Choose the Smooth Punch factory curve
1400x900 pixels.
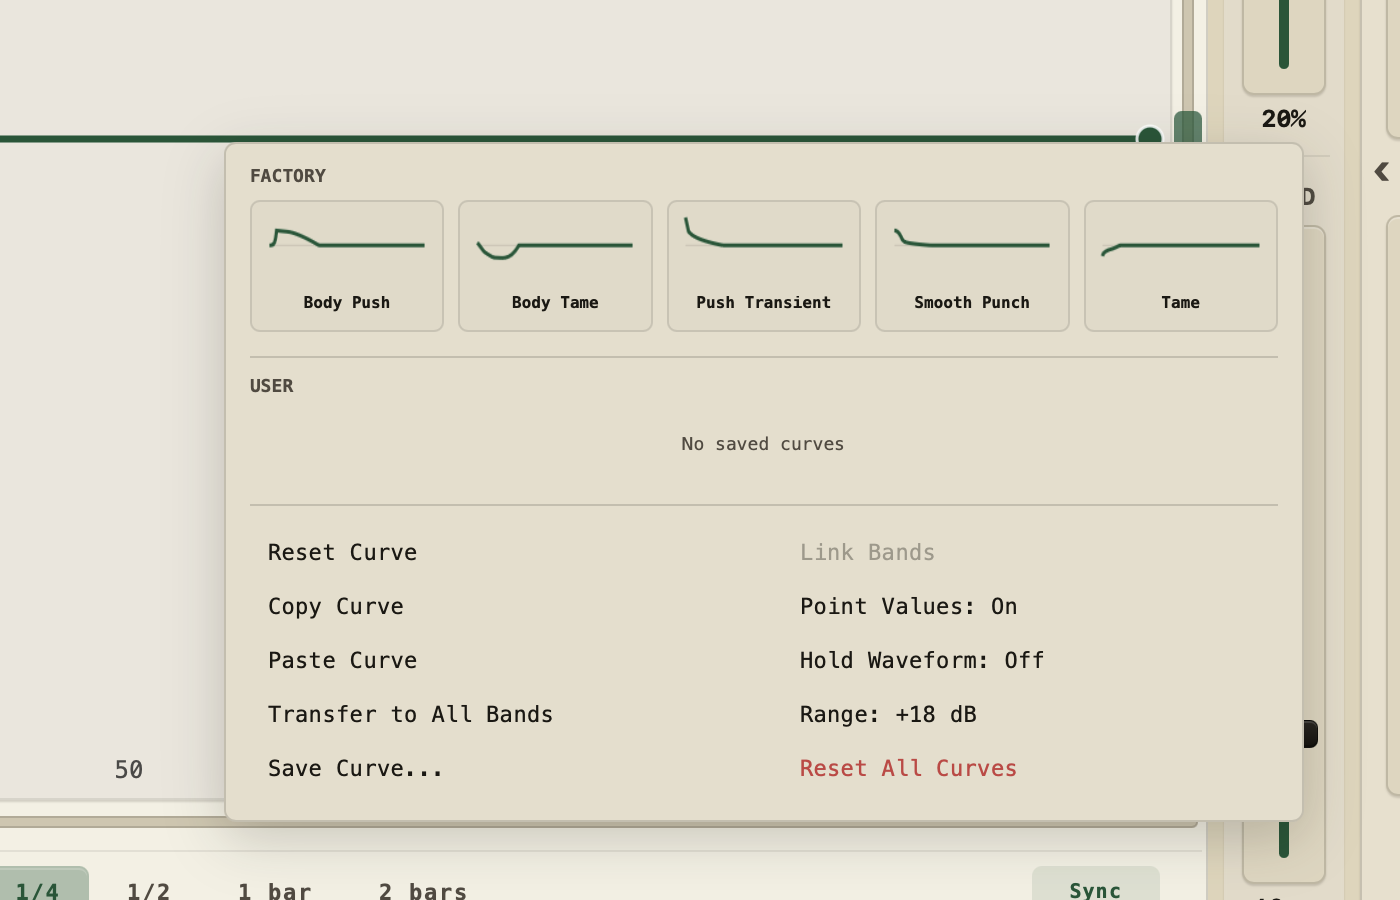(972, 266)
